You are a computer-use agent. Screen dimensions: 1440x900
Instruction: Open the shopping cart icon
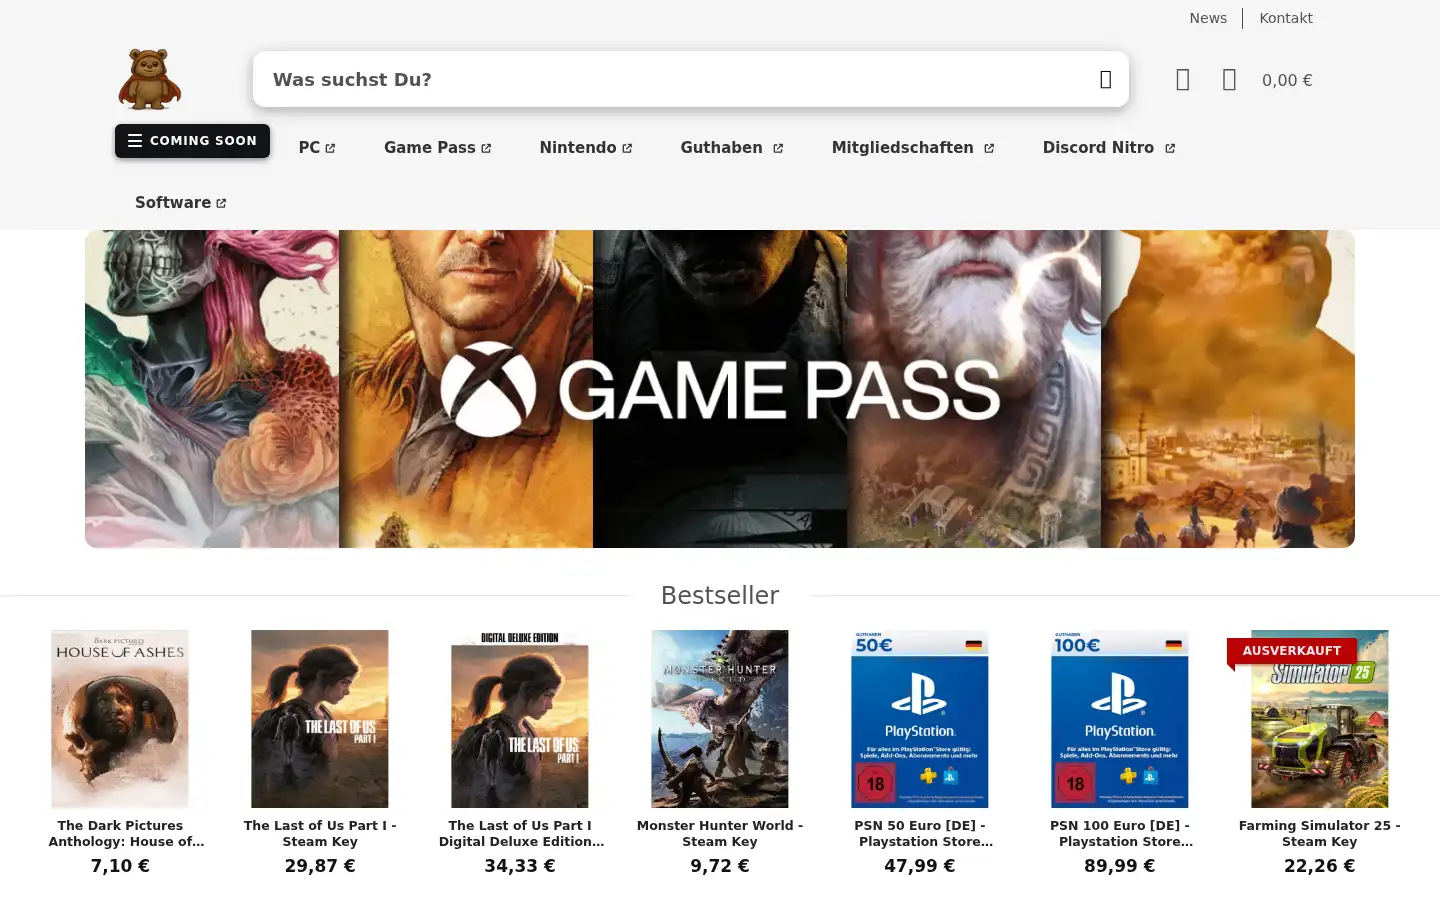tap(1229, 80)
